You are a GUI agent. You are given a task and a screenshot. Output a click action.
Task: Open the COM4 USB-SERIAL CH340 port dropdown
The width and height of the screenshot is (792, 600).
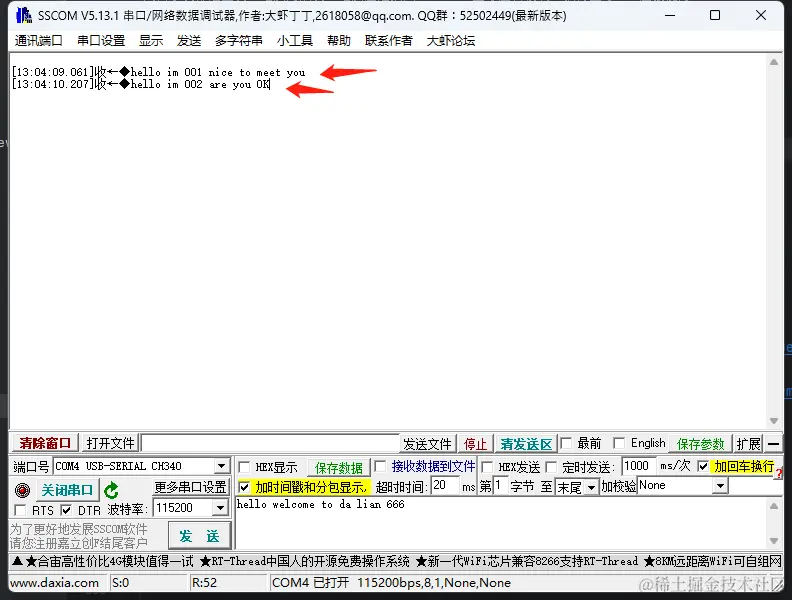(x=221, y=466)
